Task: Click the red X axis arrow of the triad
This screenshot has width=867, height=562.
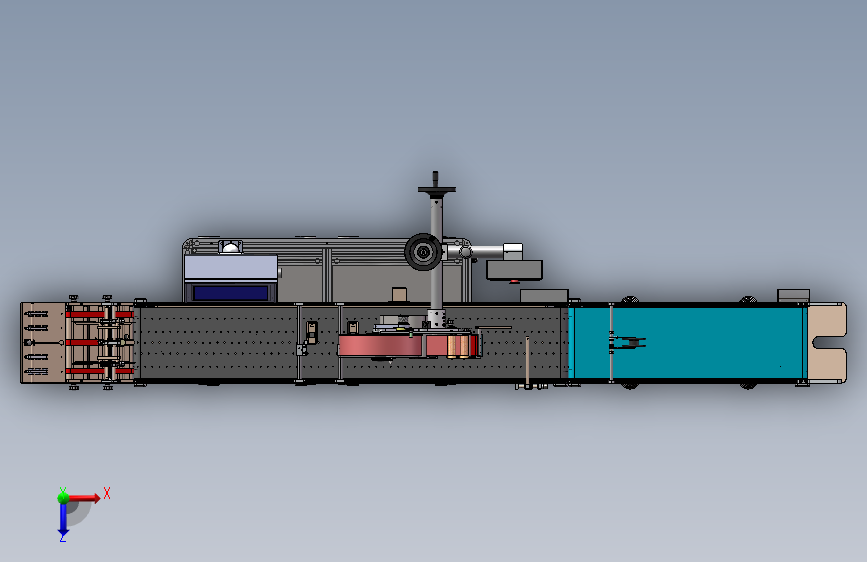Action: pyautogui.click(x=84, y=498)
